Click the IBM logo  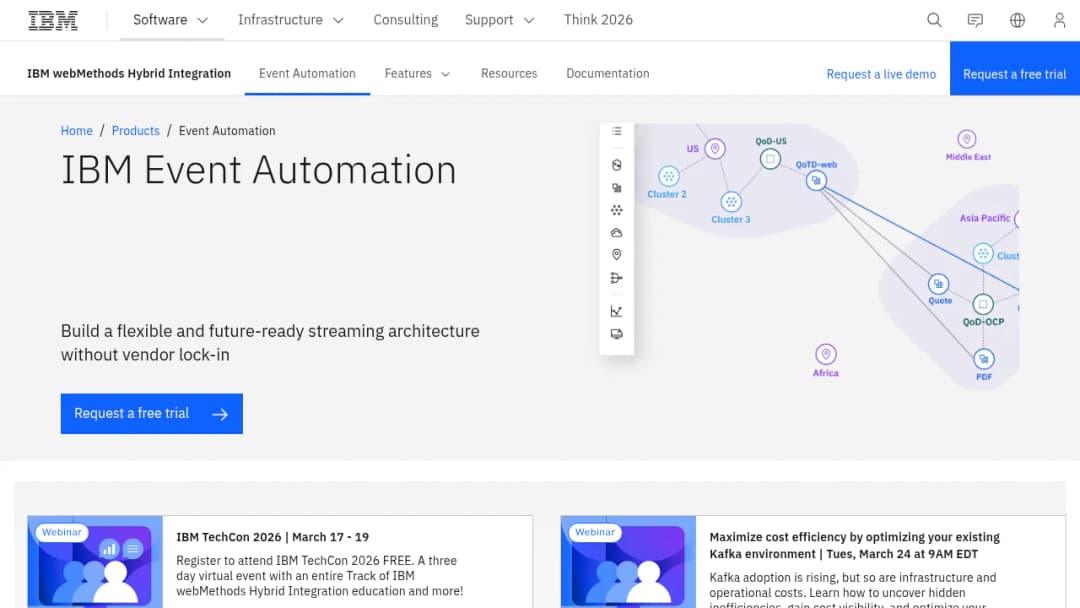tap(53, 21)
